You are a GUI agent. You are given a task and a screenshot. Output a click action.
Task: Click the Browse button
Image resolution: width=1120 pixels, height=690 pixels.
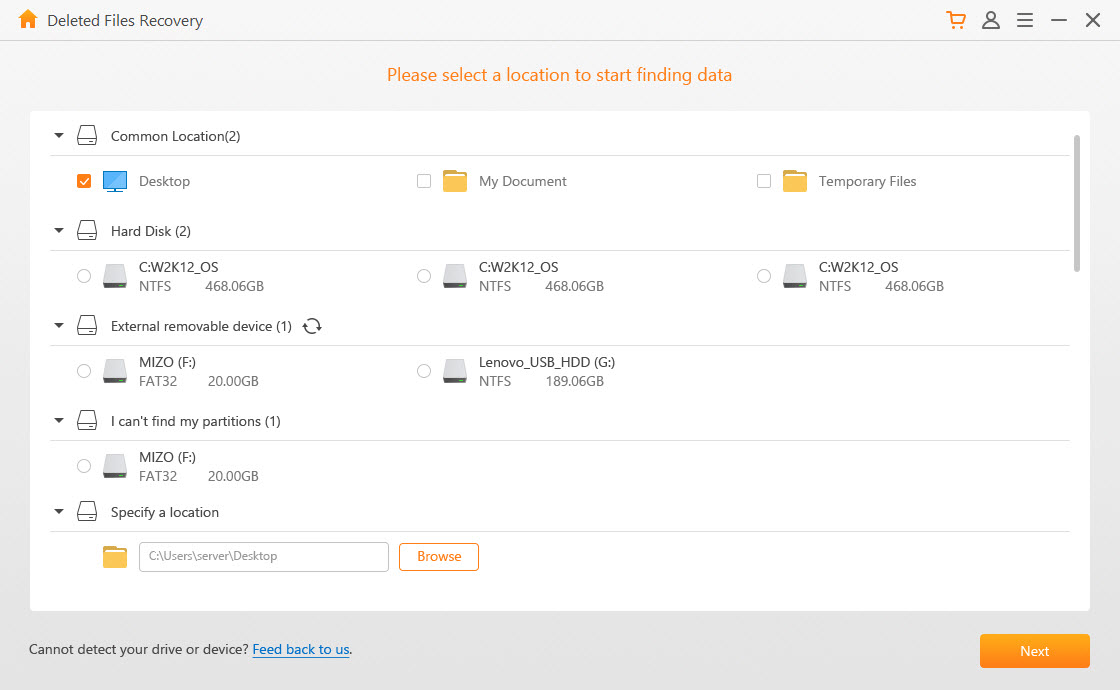point(438,556)
